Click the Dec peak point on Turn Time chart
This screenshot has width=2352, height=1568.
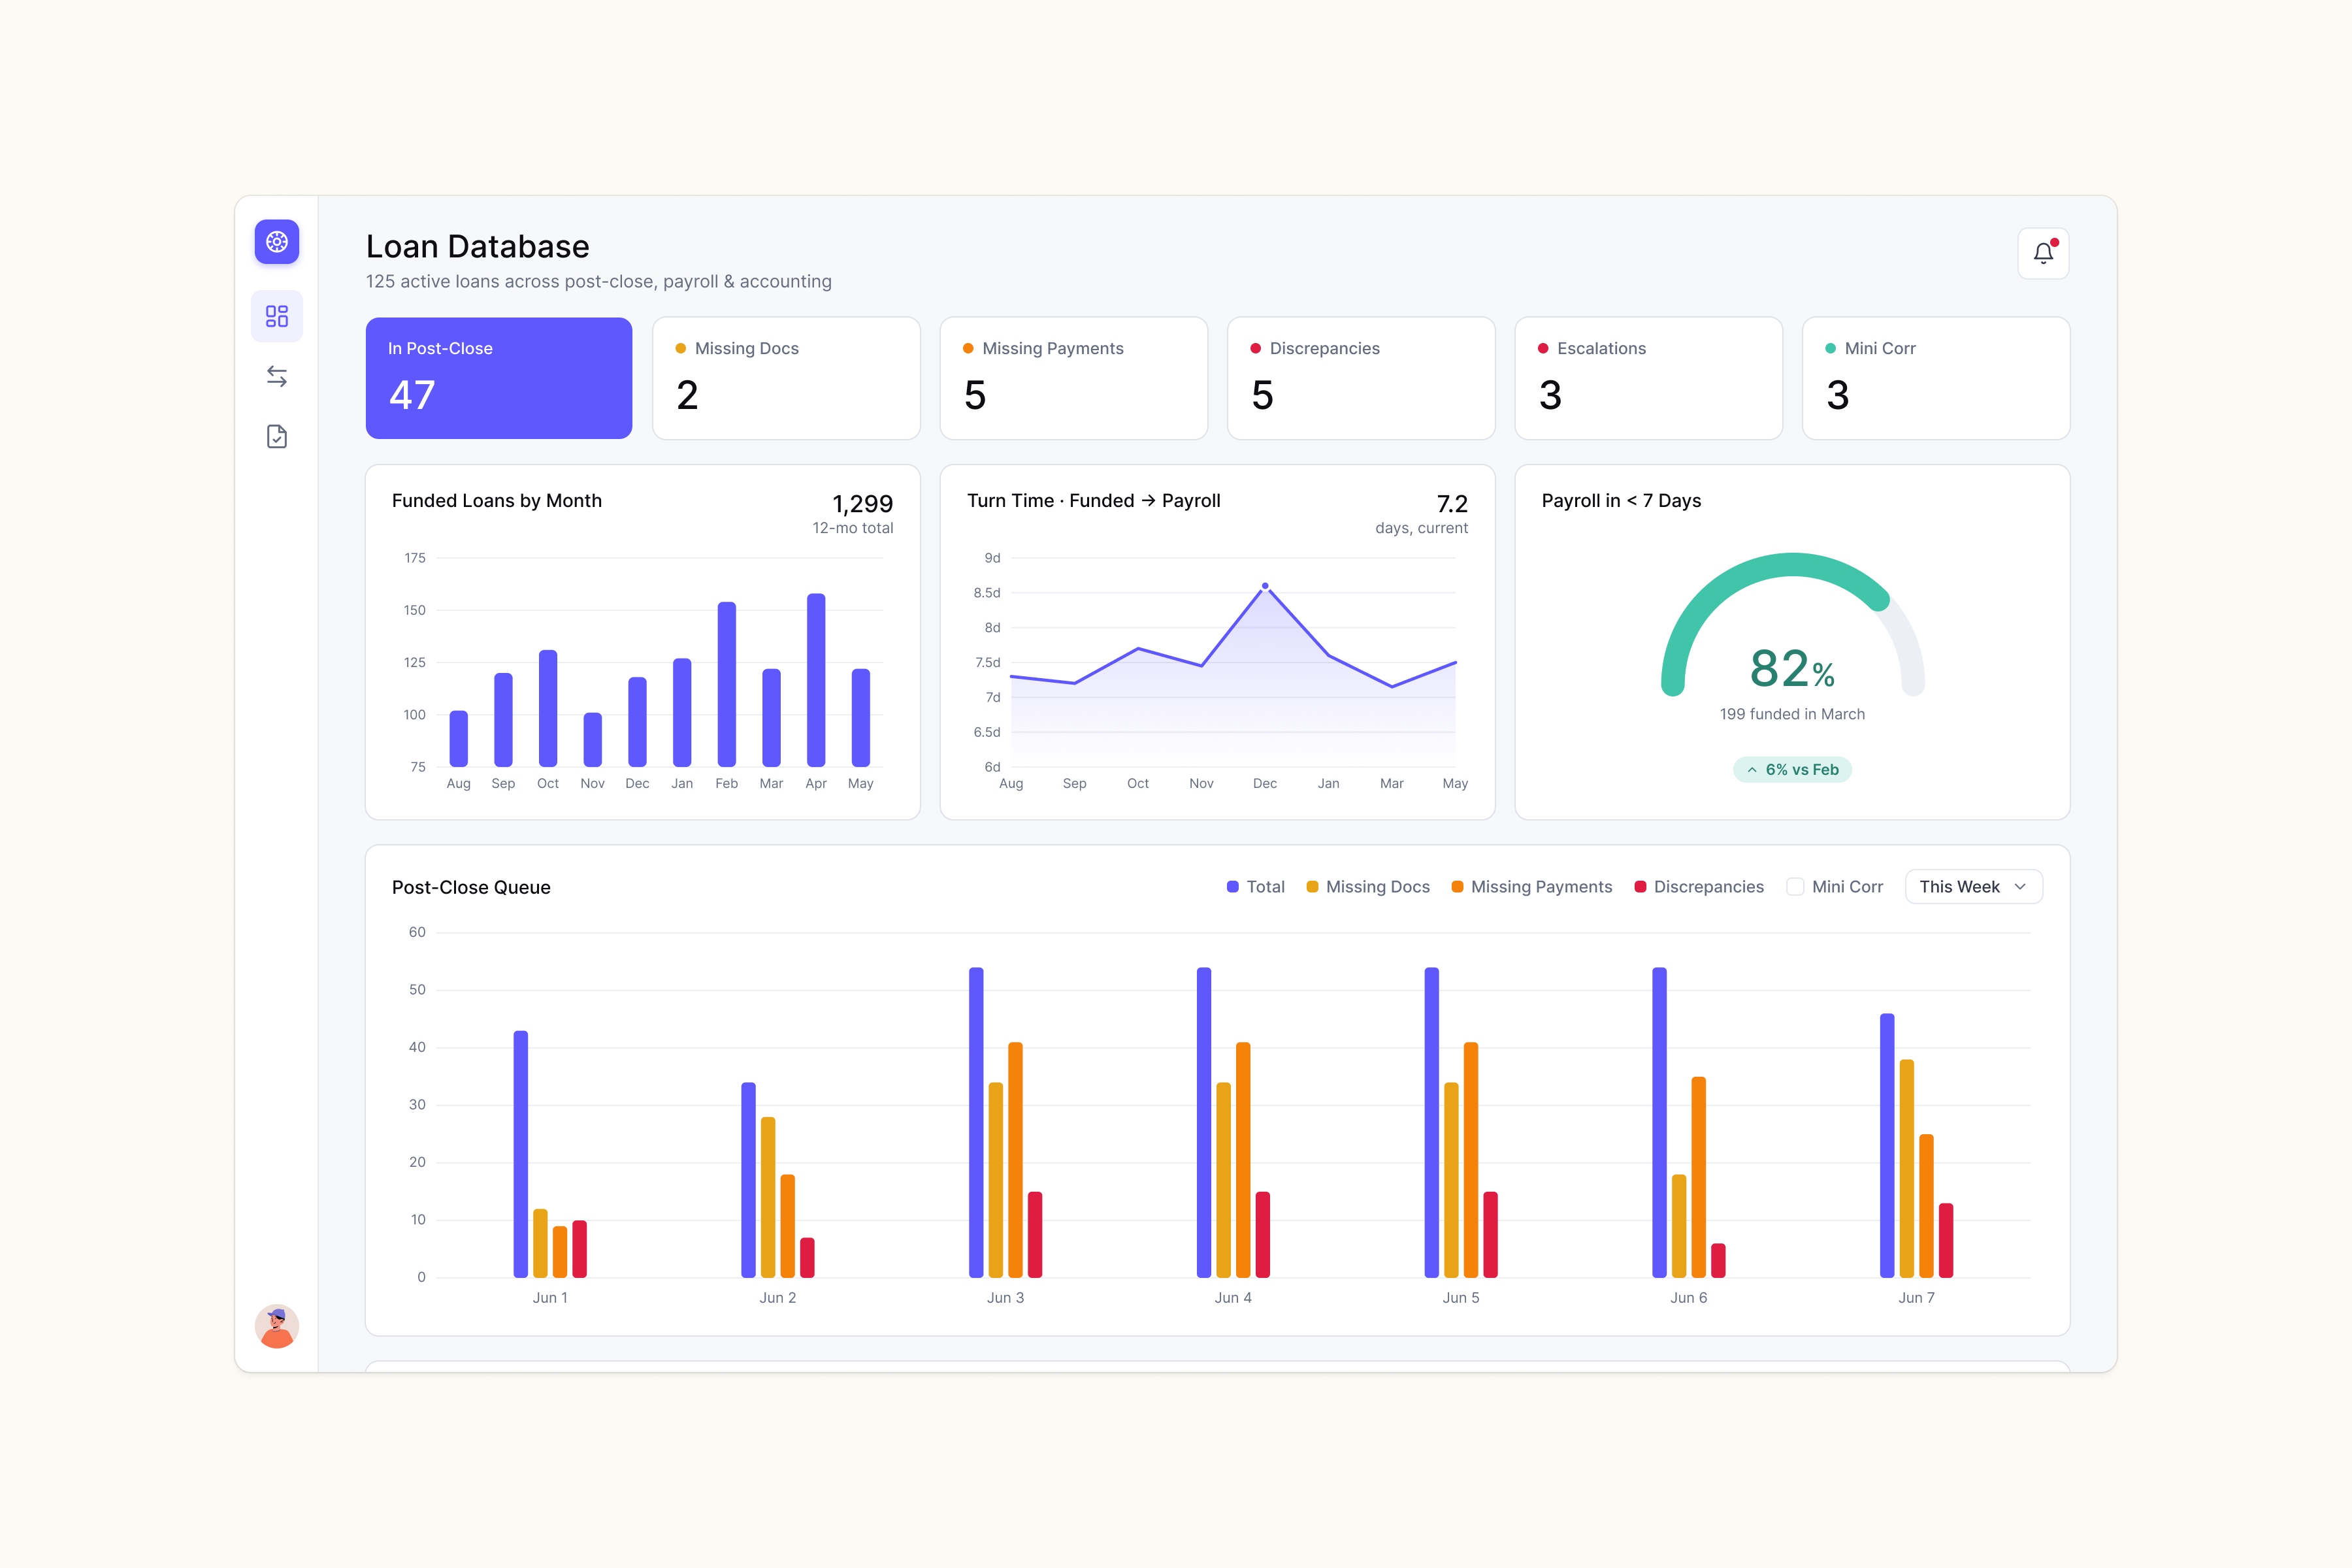1265,586
